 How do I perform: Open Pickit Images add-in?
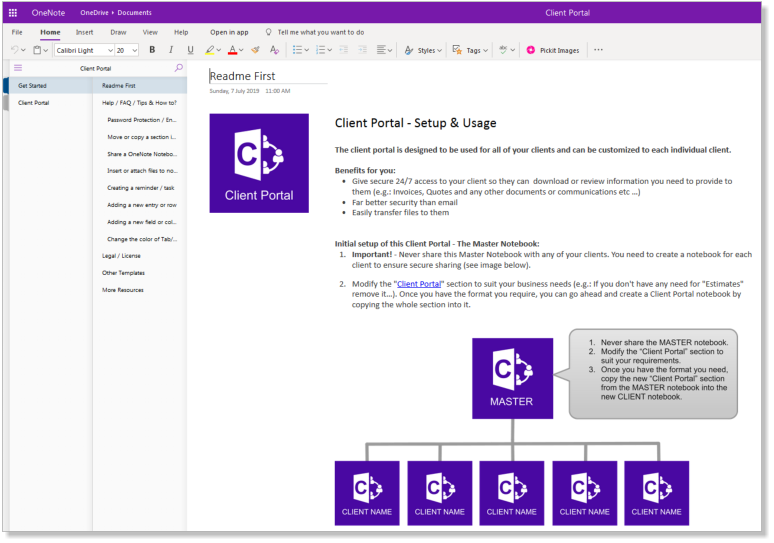point(553,50)
